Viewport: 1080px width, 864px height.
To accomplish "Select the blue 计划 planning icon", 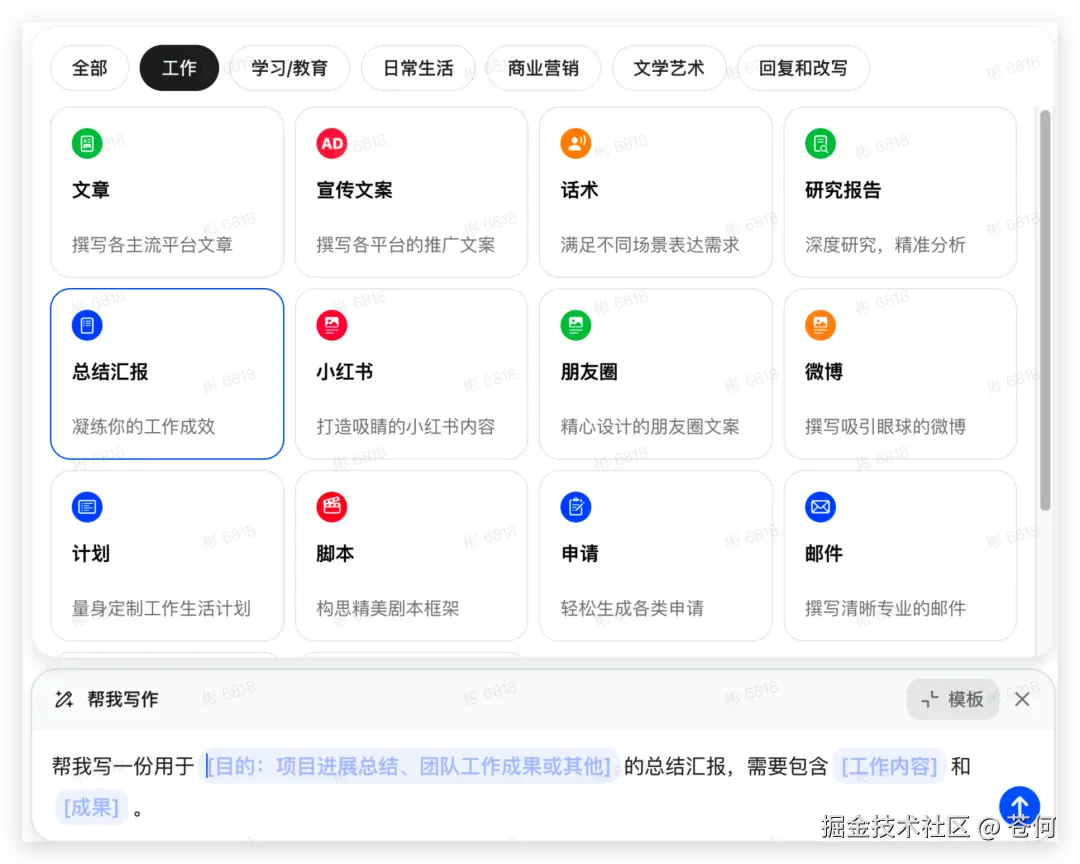I will tap(87, 507).
